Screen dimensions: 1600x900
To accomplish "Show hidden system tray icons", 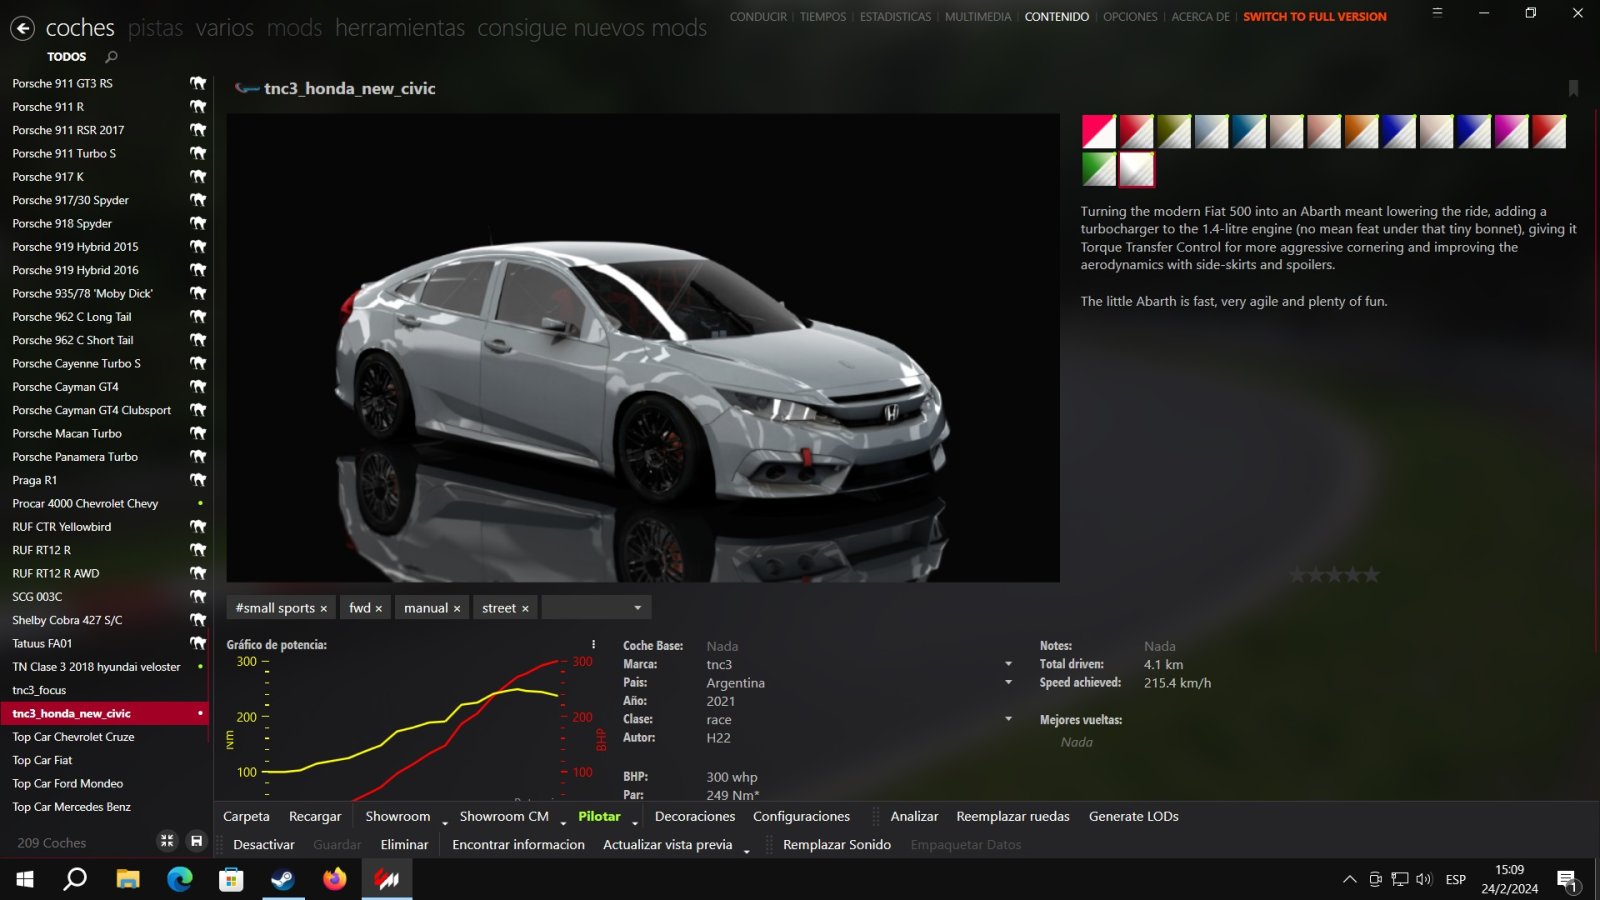I will click(x=1349, y=879).
